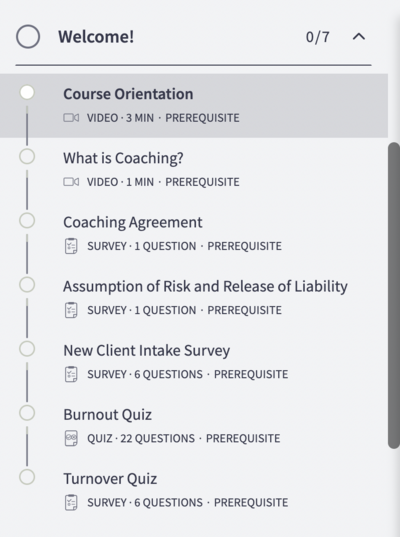Click the vertical scrollbar thumb
The width and height of the screenshot is (400, 537).
(394, 295)
